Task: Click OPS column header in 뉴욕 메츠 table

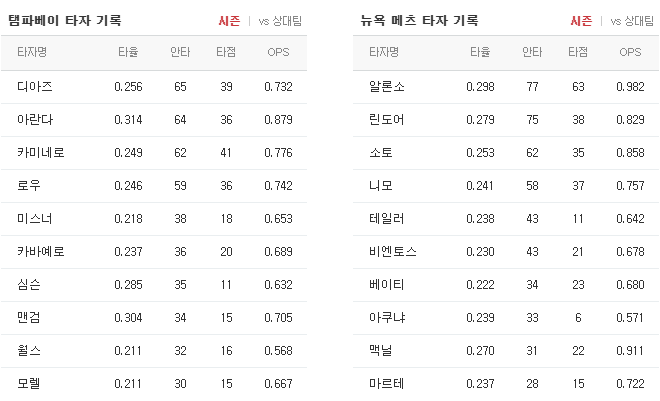Action: 630,52
